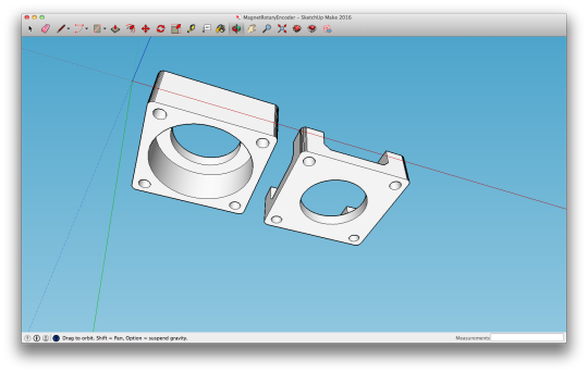The height and width of the screenshot is (373, 588).
Task: Click the geo-location status bar icon
Action: [27, 338]
